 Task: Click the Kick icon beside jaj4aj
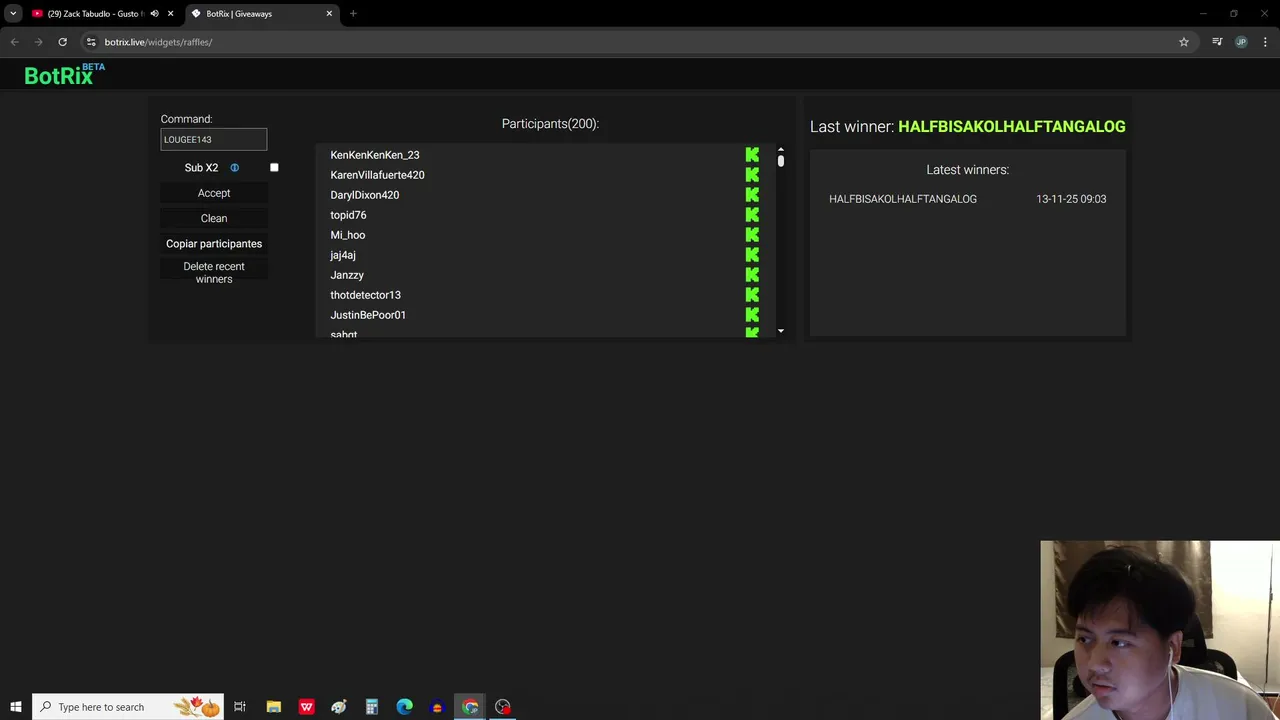click(752, 255)
